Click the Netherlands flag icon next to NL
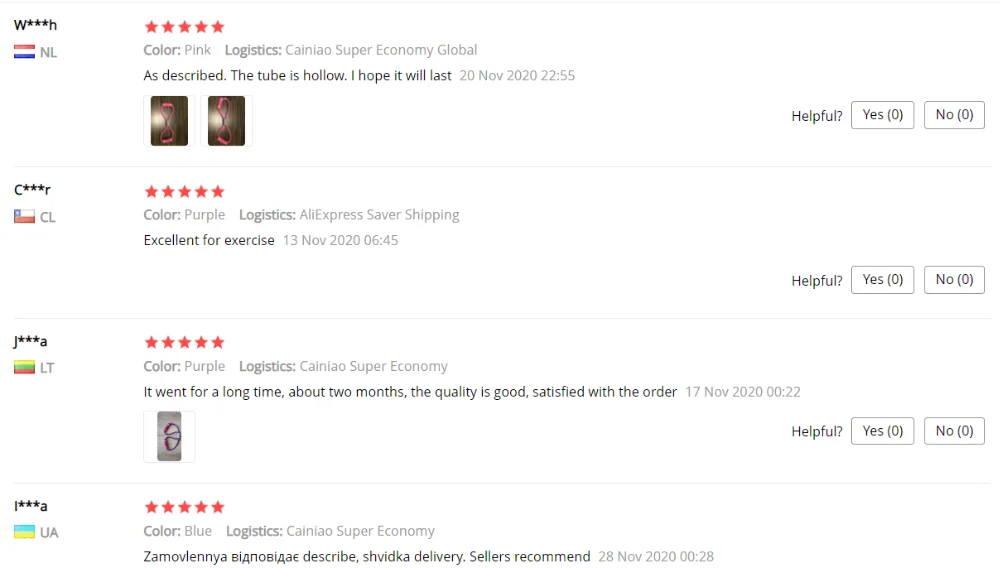This screenshot has height=568, width=1000. point(24,52)
